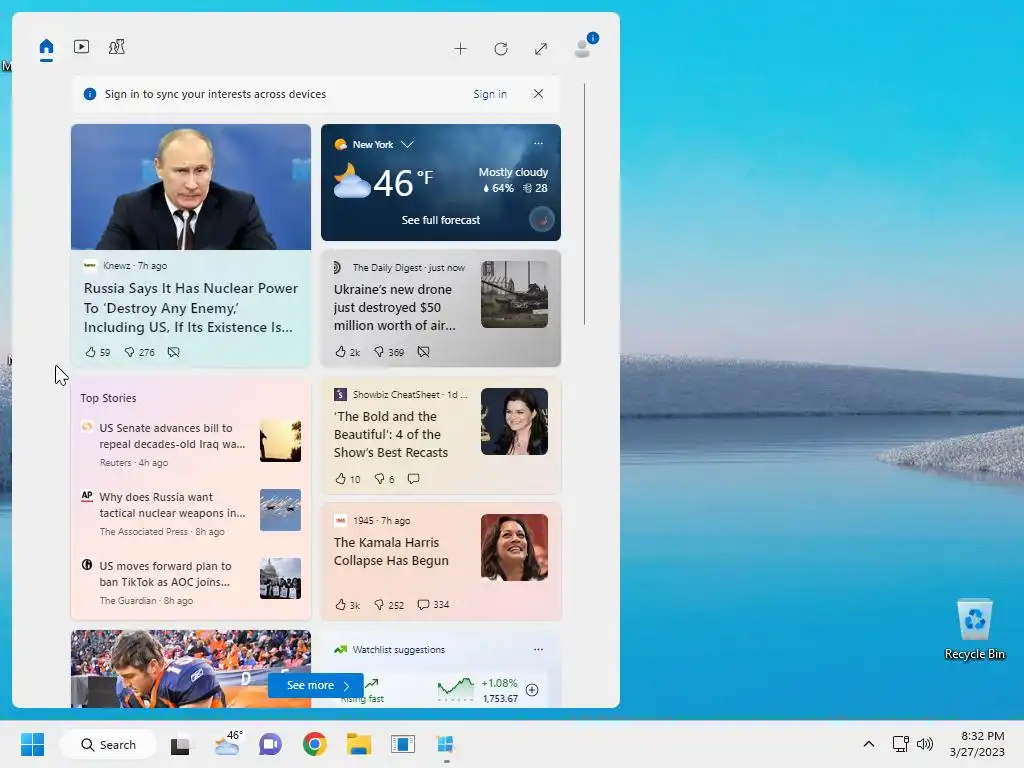Click the Top Stories heading

click(x=108, y=398)
